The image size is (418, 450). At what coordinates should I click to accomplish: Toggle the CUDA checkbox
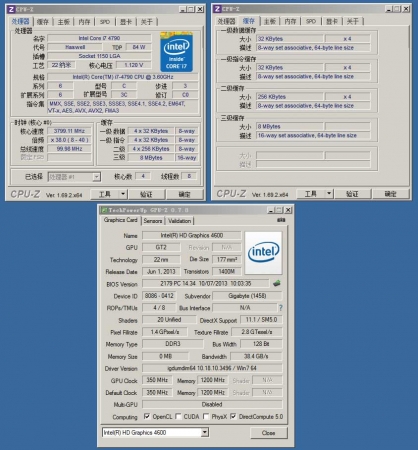tap(178, 416)
